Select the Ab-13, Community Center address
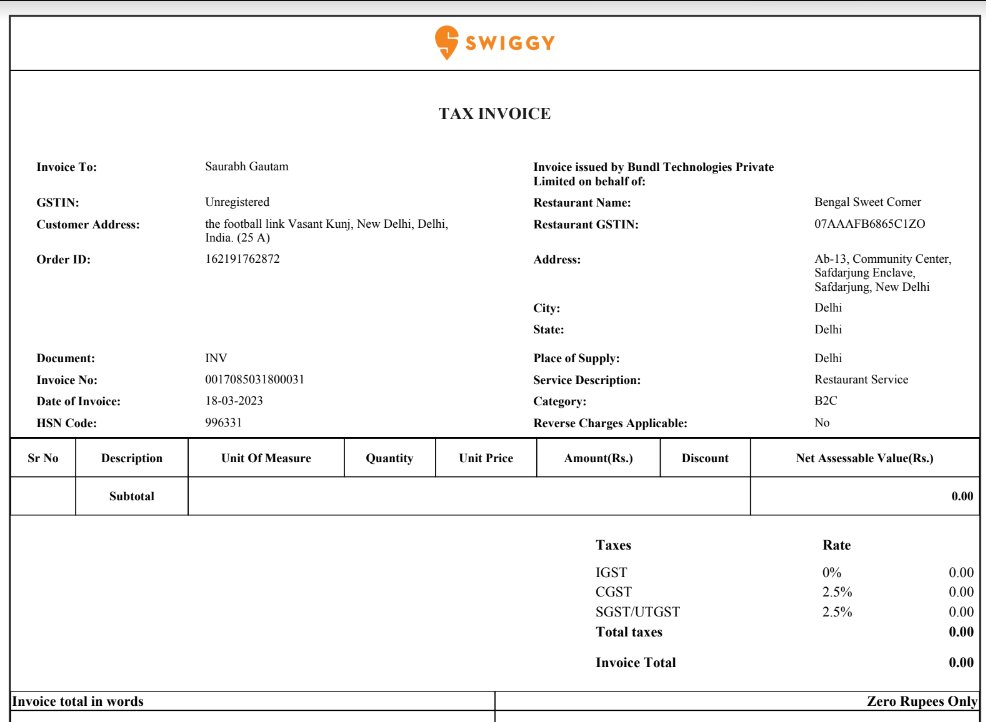Viewport: 986px width, 722px height. click(x=883, y=273)
